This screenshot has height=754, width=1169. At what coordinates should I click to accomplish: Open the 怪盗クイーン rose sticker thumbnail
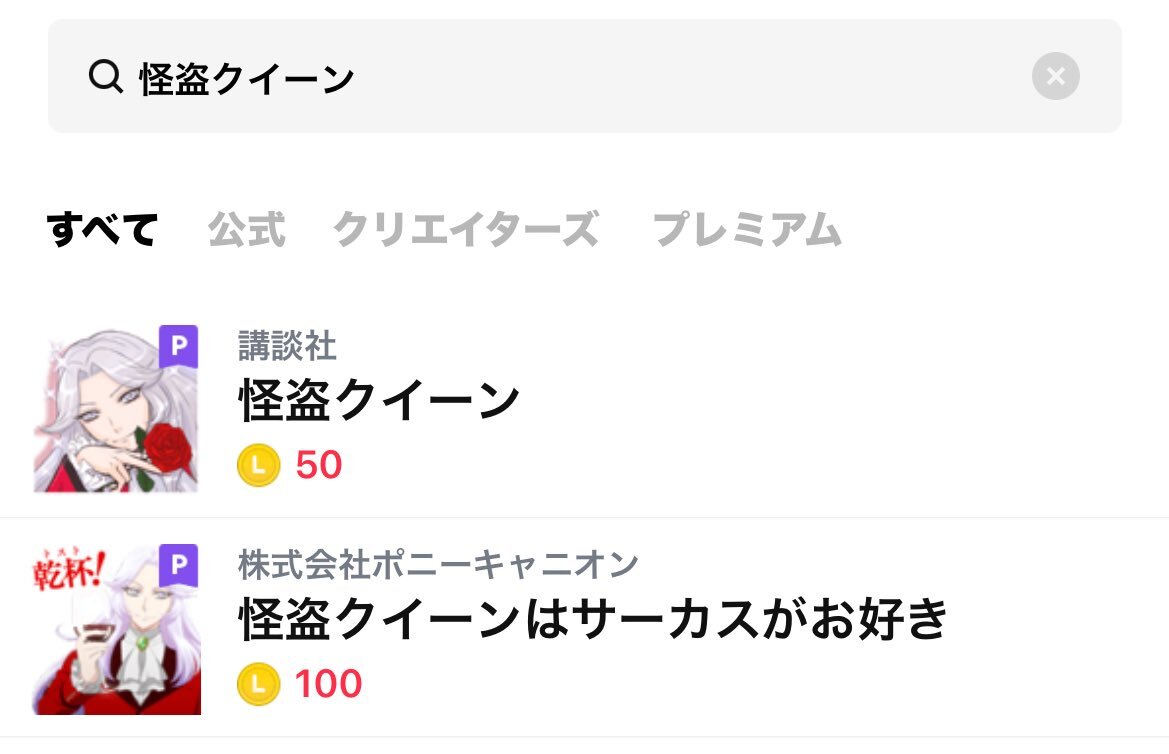[x=116, y=409]
